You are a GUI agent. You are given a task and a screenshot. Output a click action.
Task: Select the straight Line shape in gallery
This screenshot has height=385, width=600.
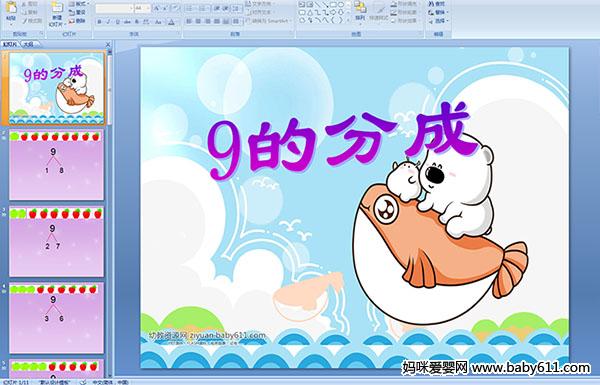click(318, 5)
